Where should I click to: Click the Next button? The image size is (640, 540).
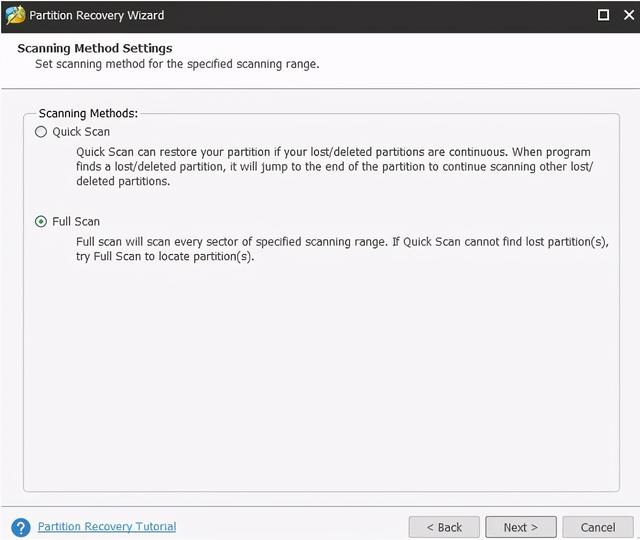coord(520,527)
